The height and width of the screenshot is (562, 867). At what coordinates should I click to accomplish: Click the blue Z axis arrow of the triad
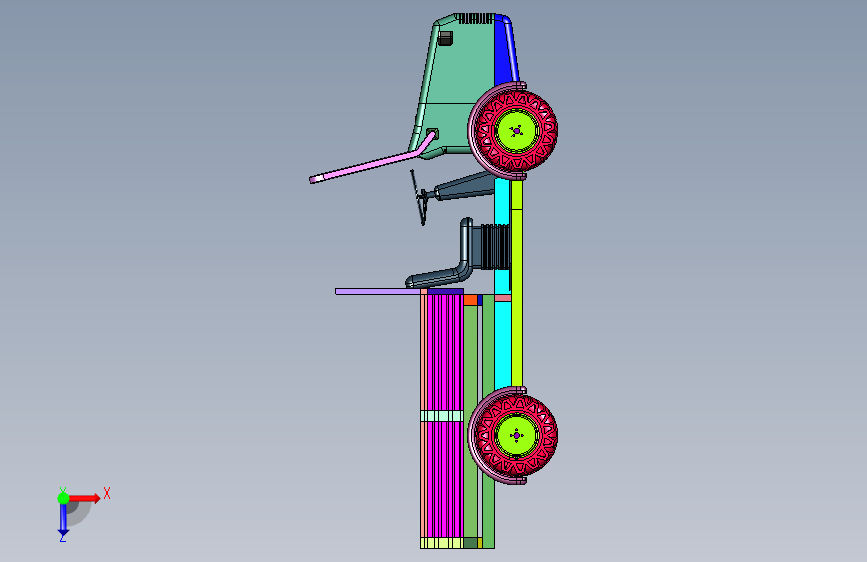pyautogui.click(x=63, y=520)
